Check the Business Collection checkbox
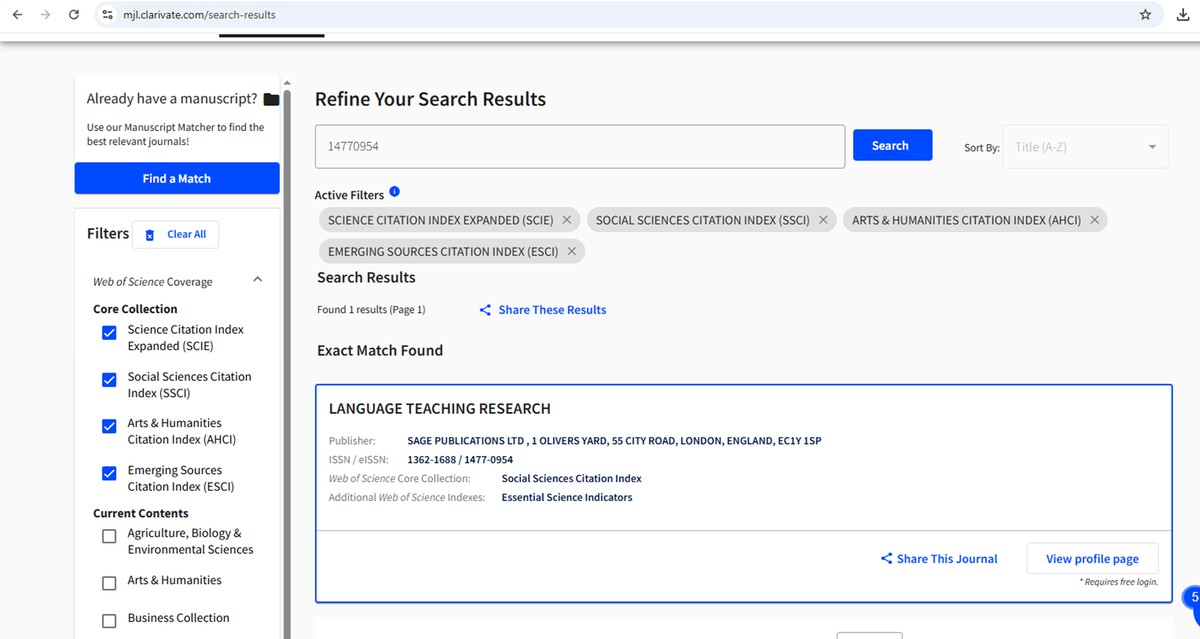 [x=110, y=620]
